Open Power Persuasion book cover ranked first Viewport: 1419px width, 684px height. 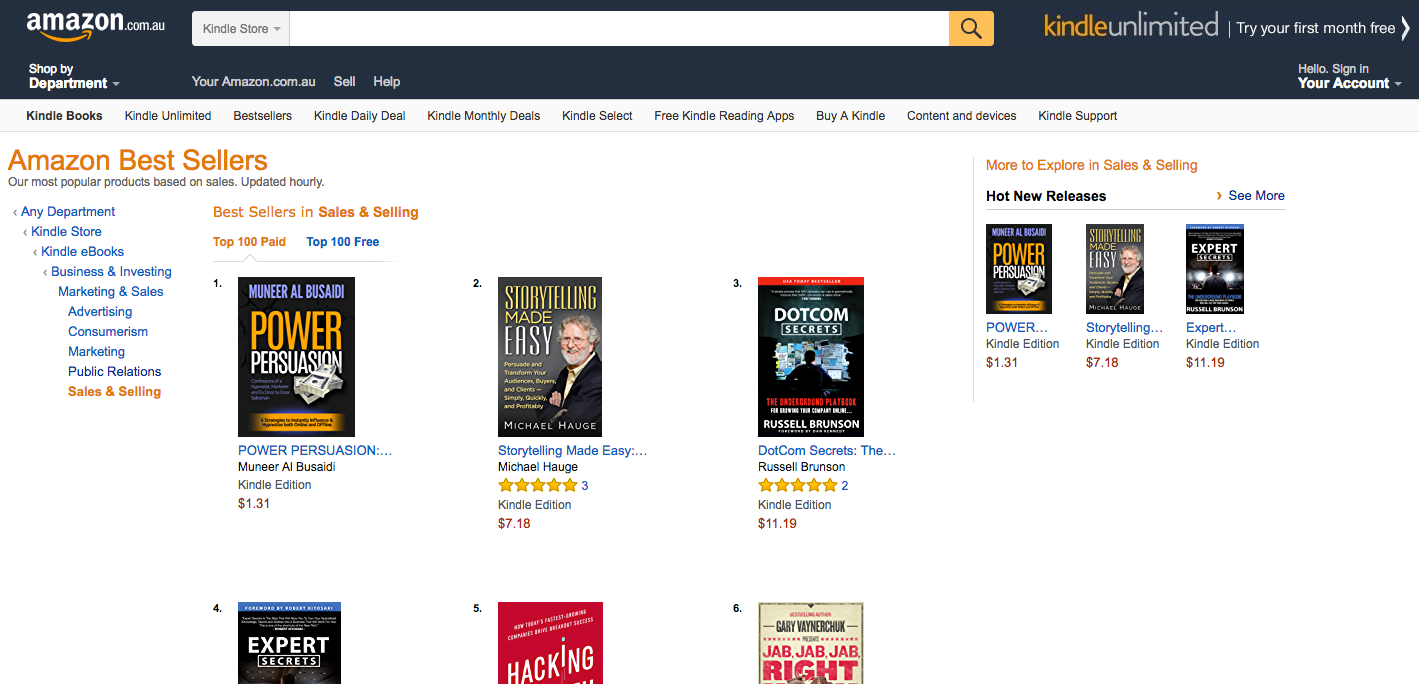coord(296,356)
